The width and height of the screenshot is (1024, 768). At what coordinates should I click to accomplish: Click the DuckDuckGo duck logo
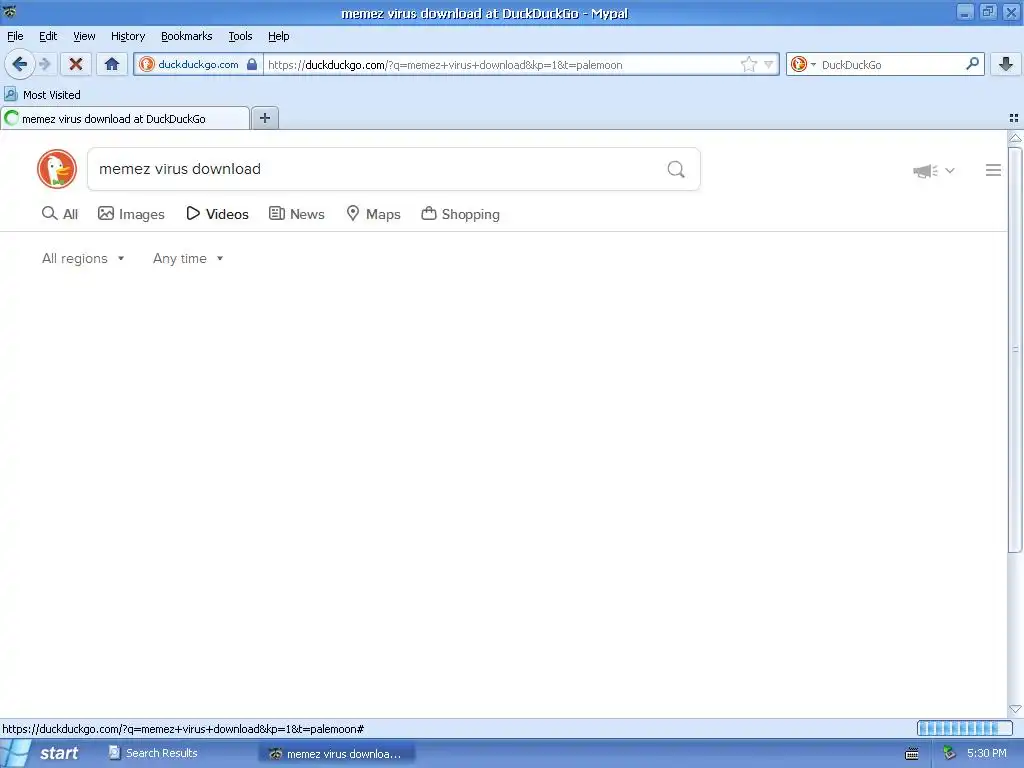point(57,169)
